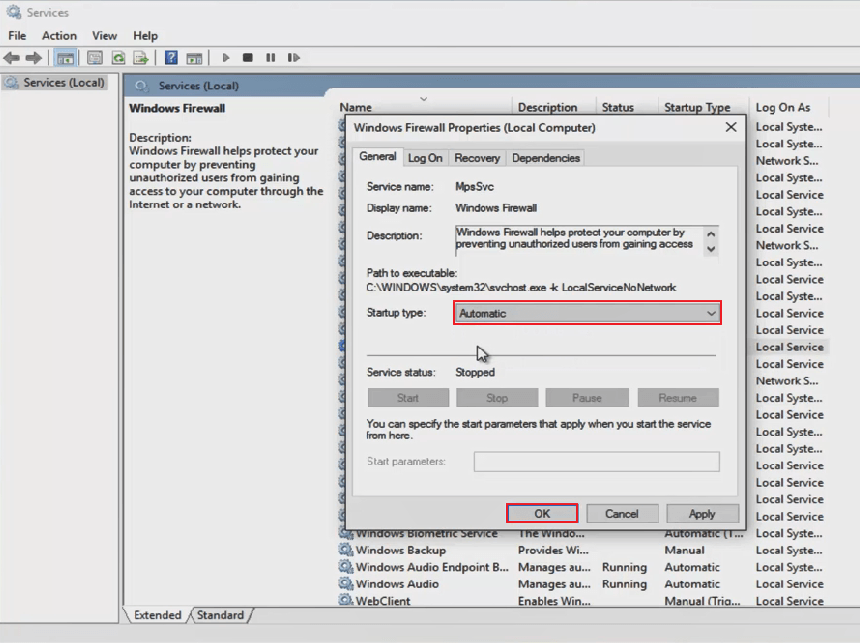Open the Action menu
860x643 pixels.
click(59, 36)
